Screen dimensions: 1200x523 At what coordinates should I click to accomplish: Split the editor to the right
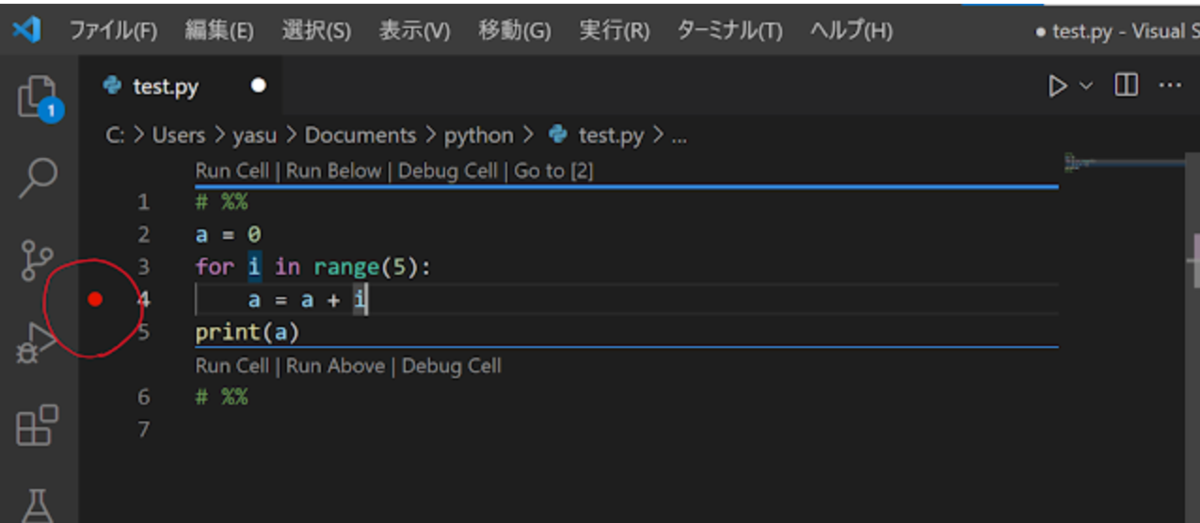[1126, 86]
